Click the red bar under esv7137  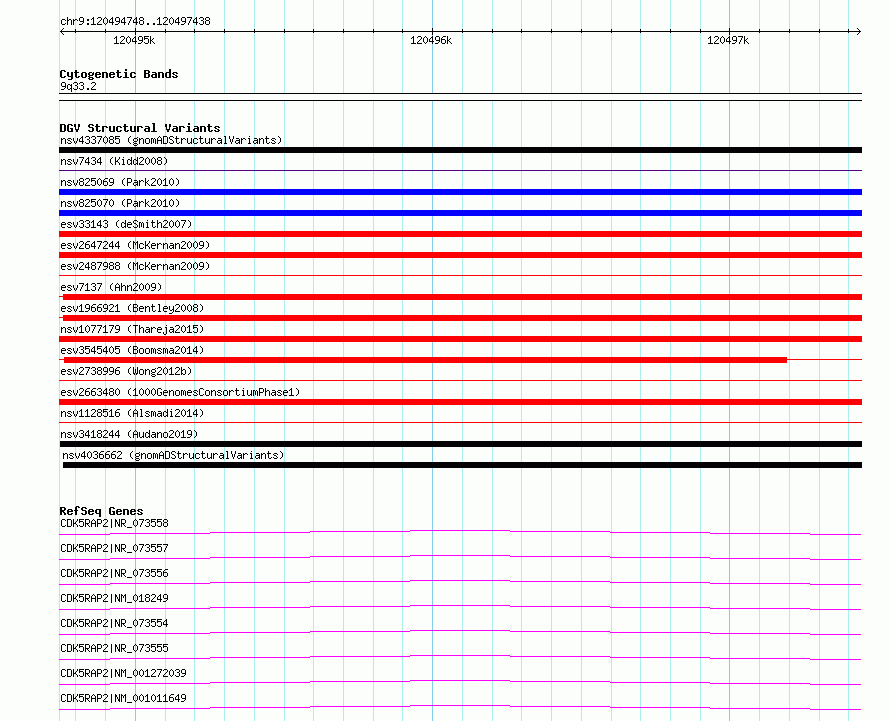463,297
